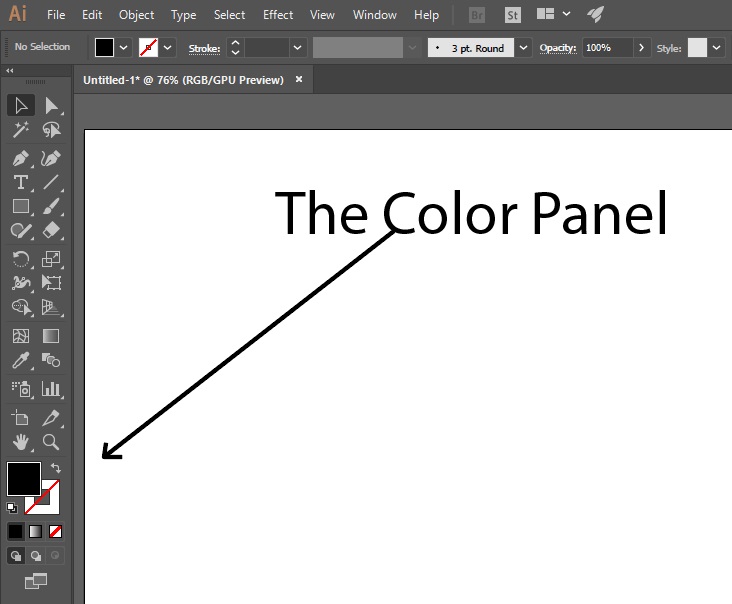Choose the Rectangle tool
Viewport: 732px width, 604px height.
20,207
